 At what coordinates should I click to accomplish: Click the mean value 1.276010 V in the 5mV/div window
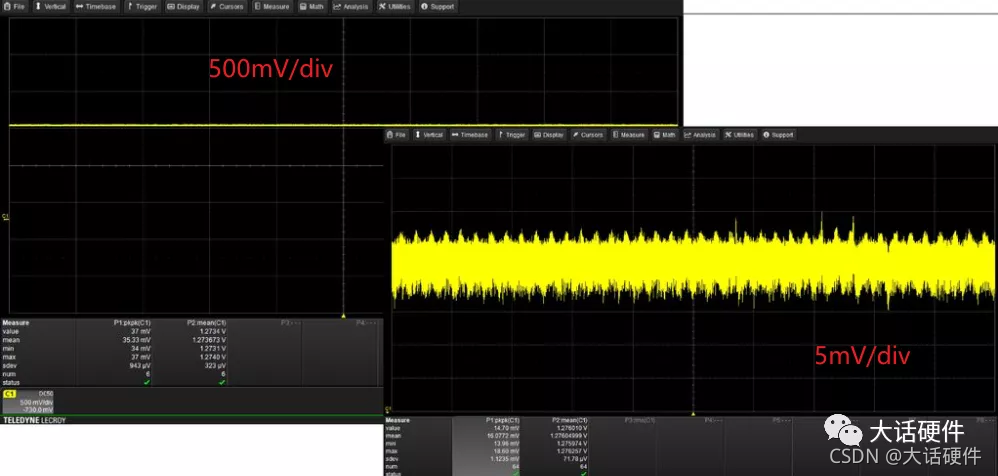(573, 428)
